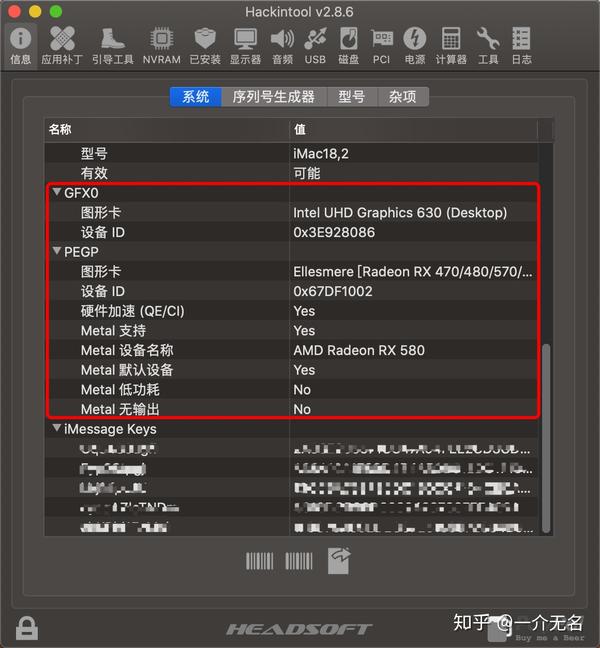Select the Ellesmere Radeon RX value
Image resolution: width=600 pixels, height=648 pixels.
pos(412,272)
